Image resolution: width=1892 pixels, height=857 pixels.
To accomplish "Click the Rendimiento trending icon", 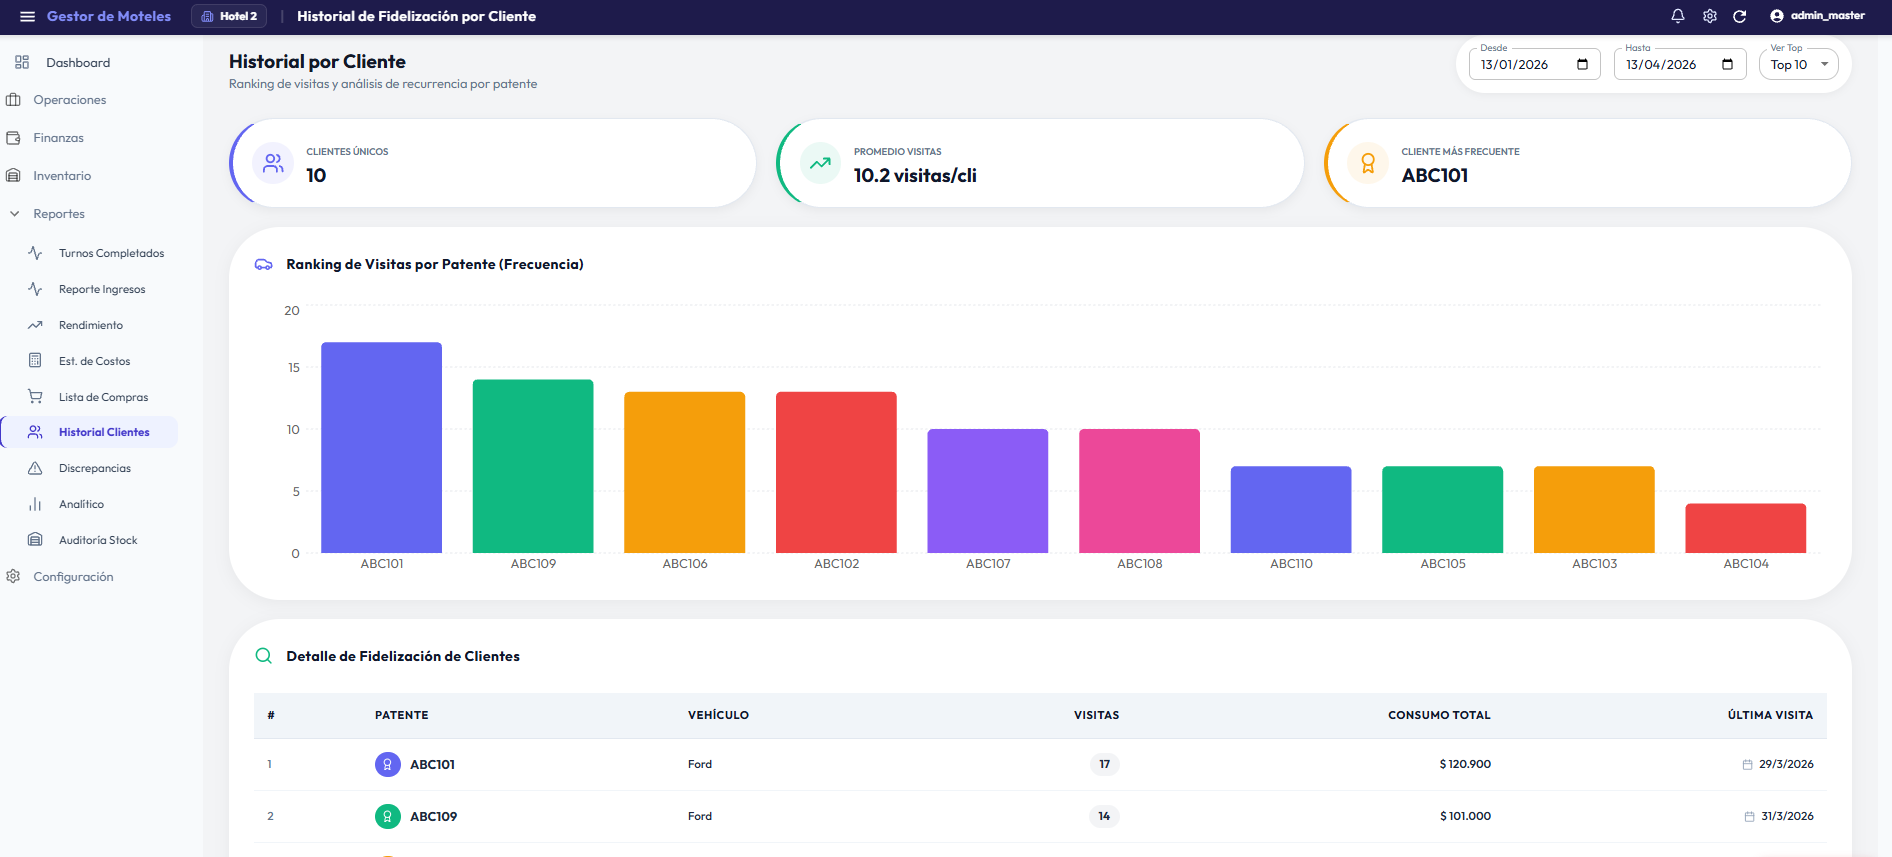I will (x=35, y=325).
